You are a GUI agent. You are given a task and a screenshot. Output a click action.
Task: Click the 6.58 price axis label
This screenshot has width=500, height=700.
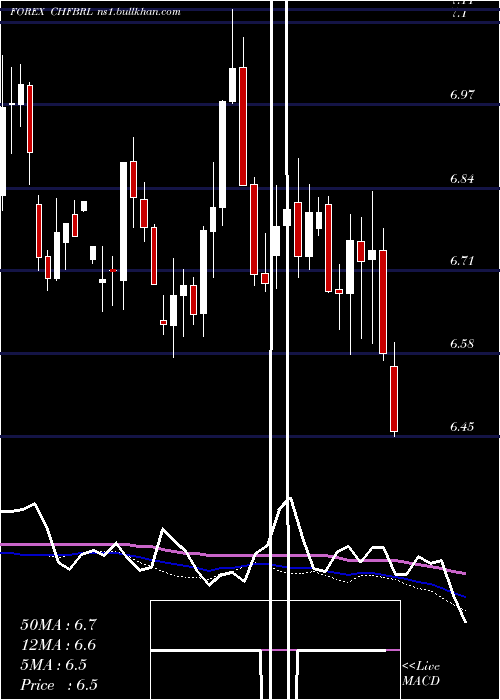pos(462,344)
